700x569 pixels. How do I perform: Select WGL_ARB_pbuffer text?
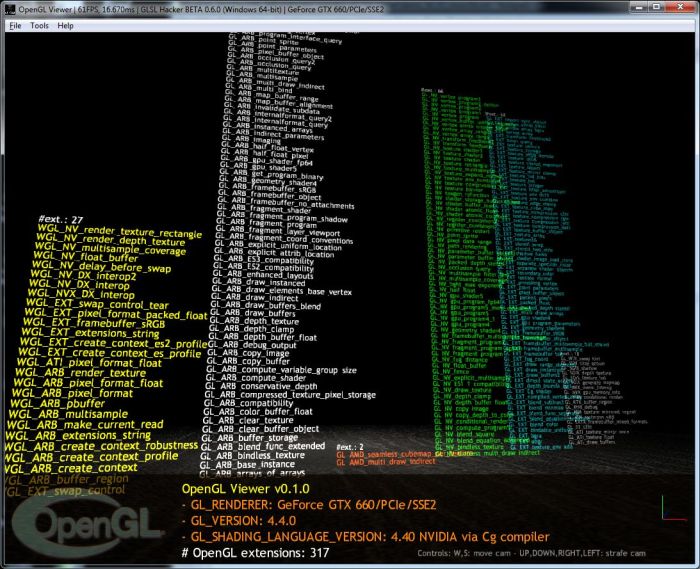(x=58, y=404)
